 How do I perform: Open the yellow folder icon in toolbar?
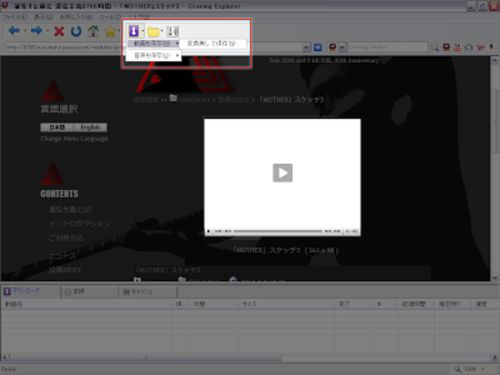coord(153,32)
